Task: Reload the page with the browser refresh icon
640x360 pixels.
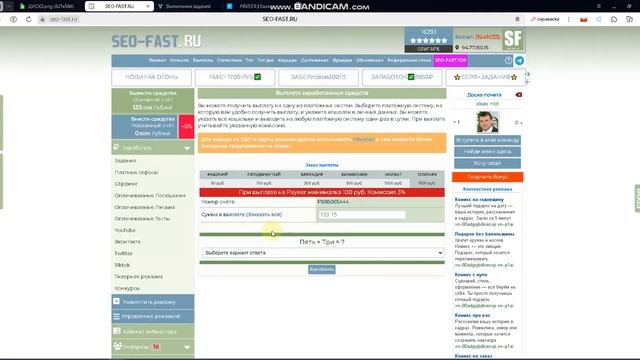Action: tap(29, 19)
